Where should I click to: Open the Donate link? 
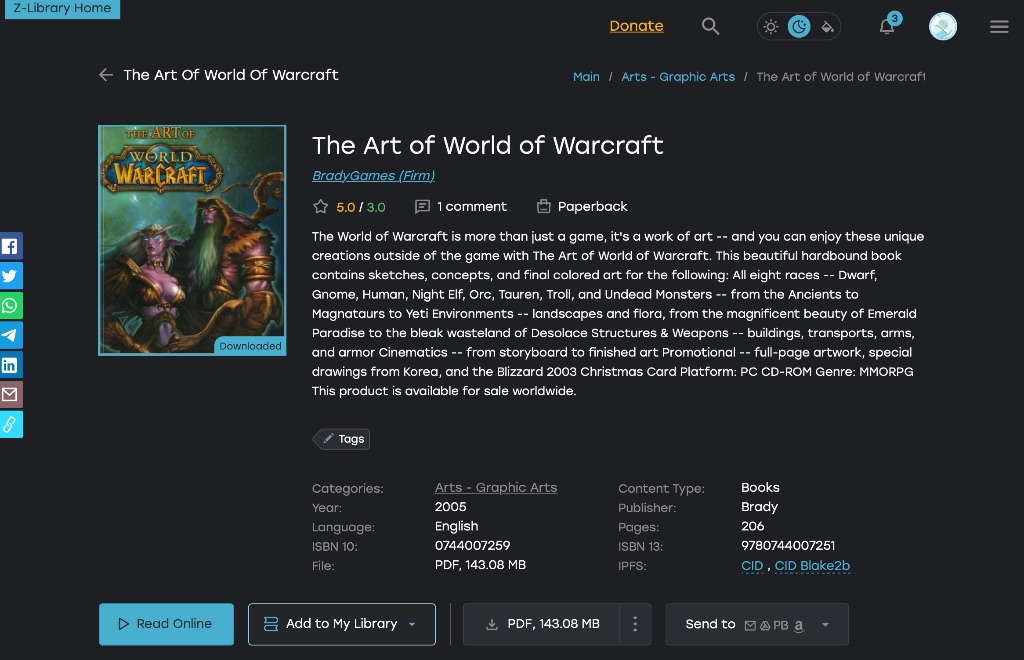point(636,26)
